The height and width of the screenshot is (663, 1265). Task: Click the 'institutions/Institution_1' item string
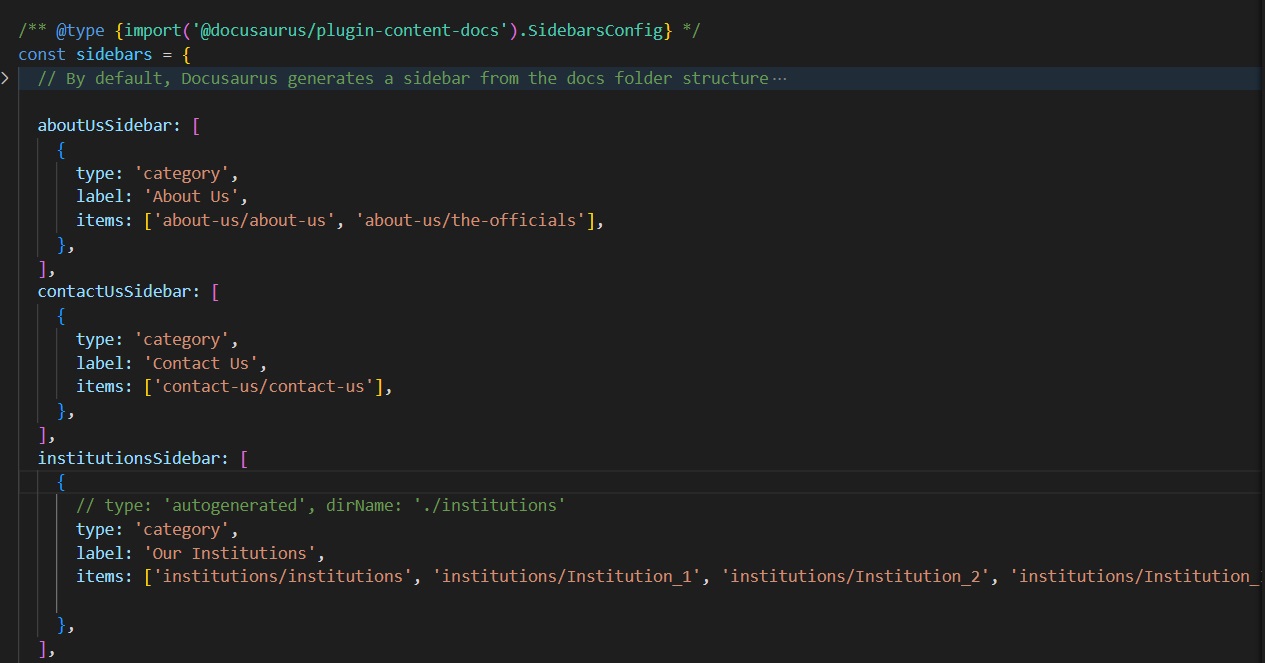(565, 576)
